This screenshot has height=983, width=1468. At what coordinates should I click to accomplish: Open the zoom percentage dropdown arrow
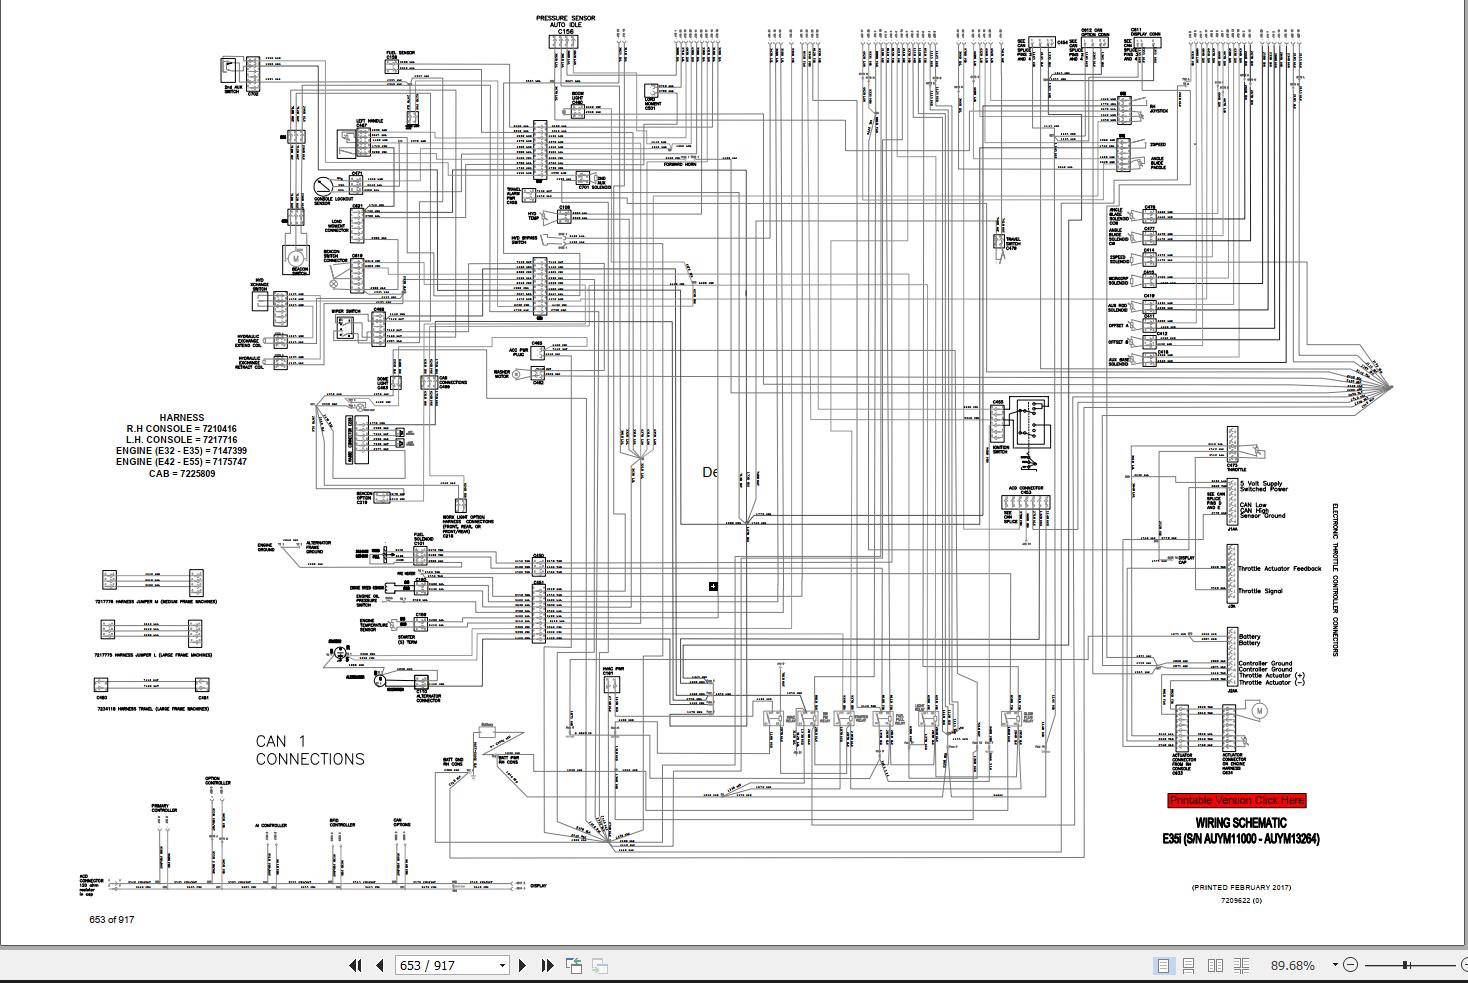point(1335,966)
